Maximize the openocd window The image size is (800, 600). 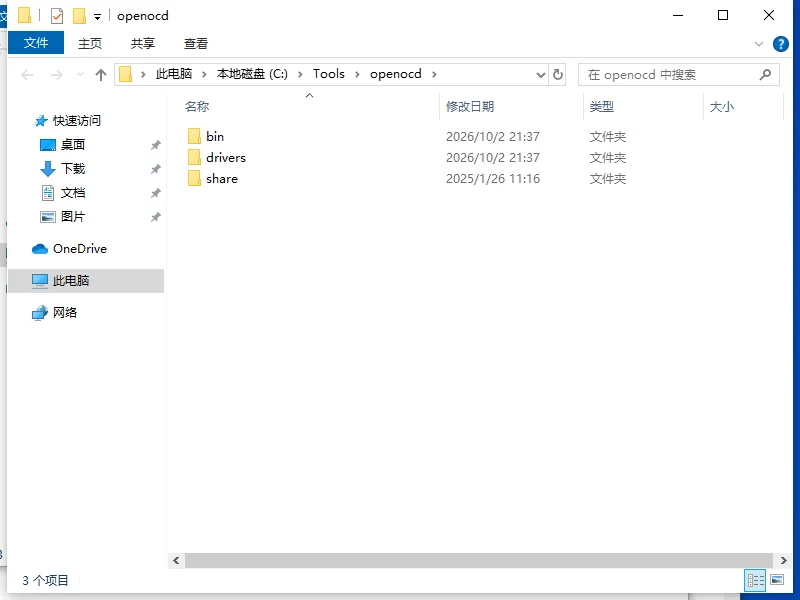[723, 15]
